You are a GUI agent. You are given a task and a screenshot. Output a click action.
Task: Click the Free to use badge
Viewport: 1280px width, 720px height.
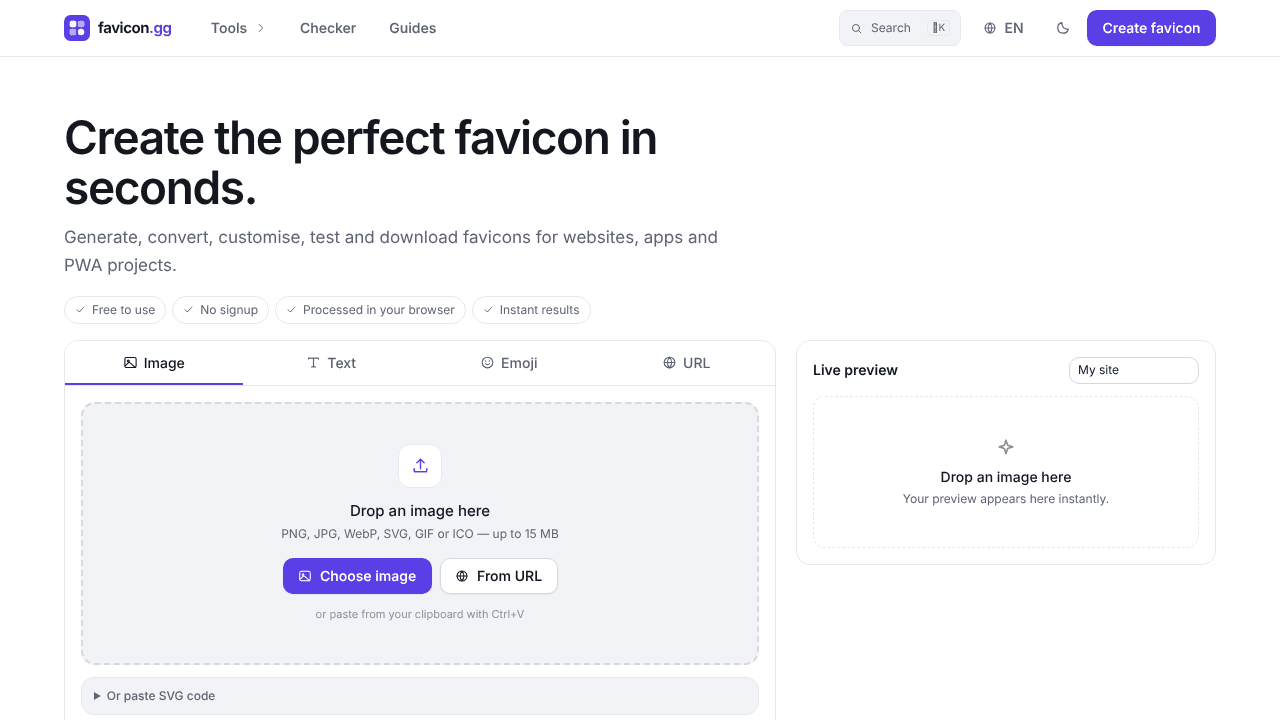115,310
